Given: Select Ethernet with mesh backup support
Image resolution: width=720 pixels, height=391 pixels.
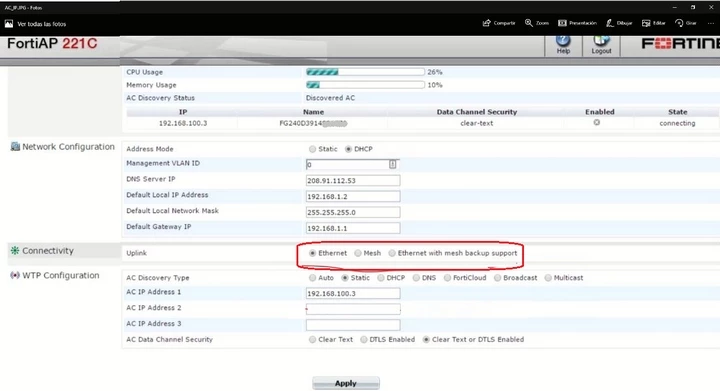Looking at the screenshot, I should (x=392, y=253).
